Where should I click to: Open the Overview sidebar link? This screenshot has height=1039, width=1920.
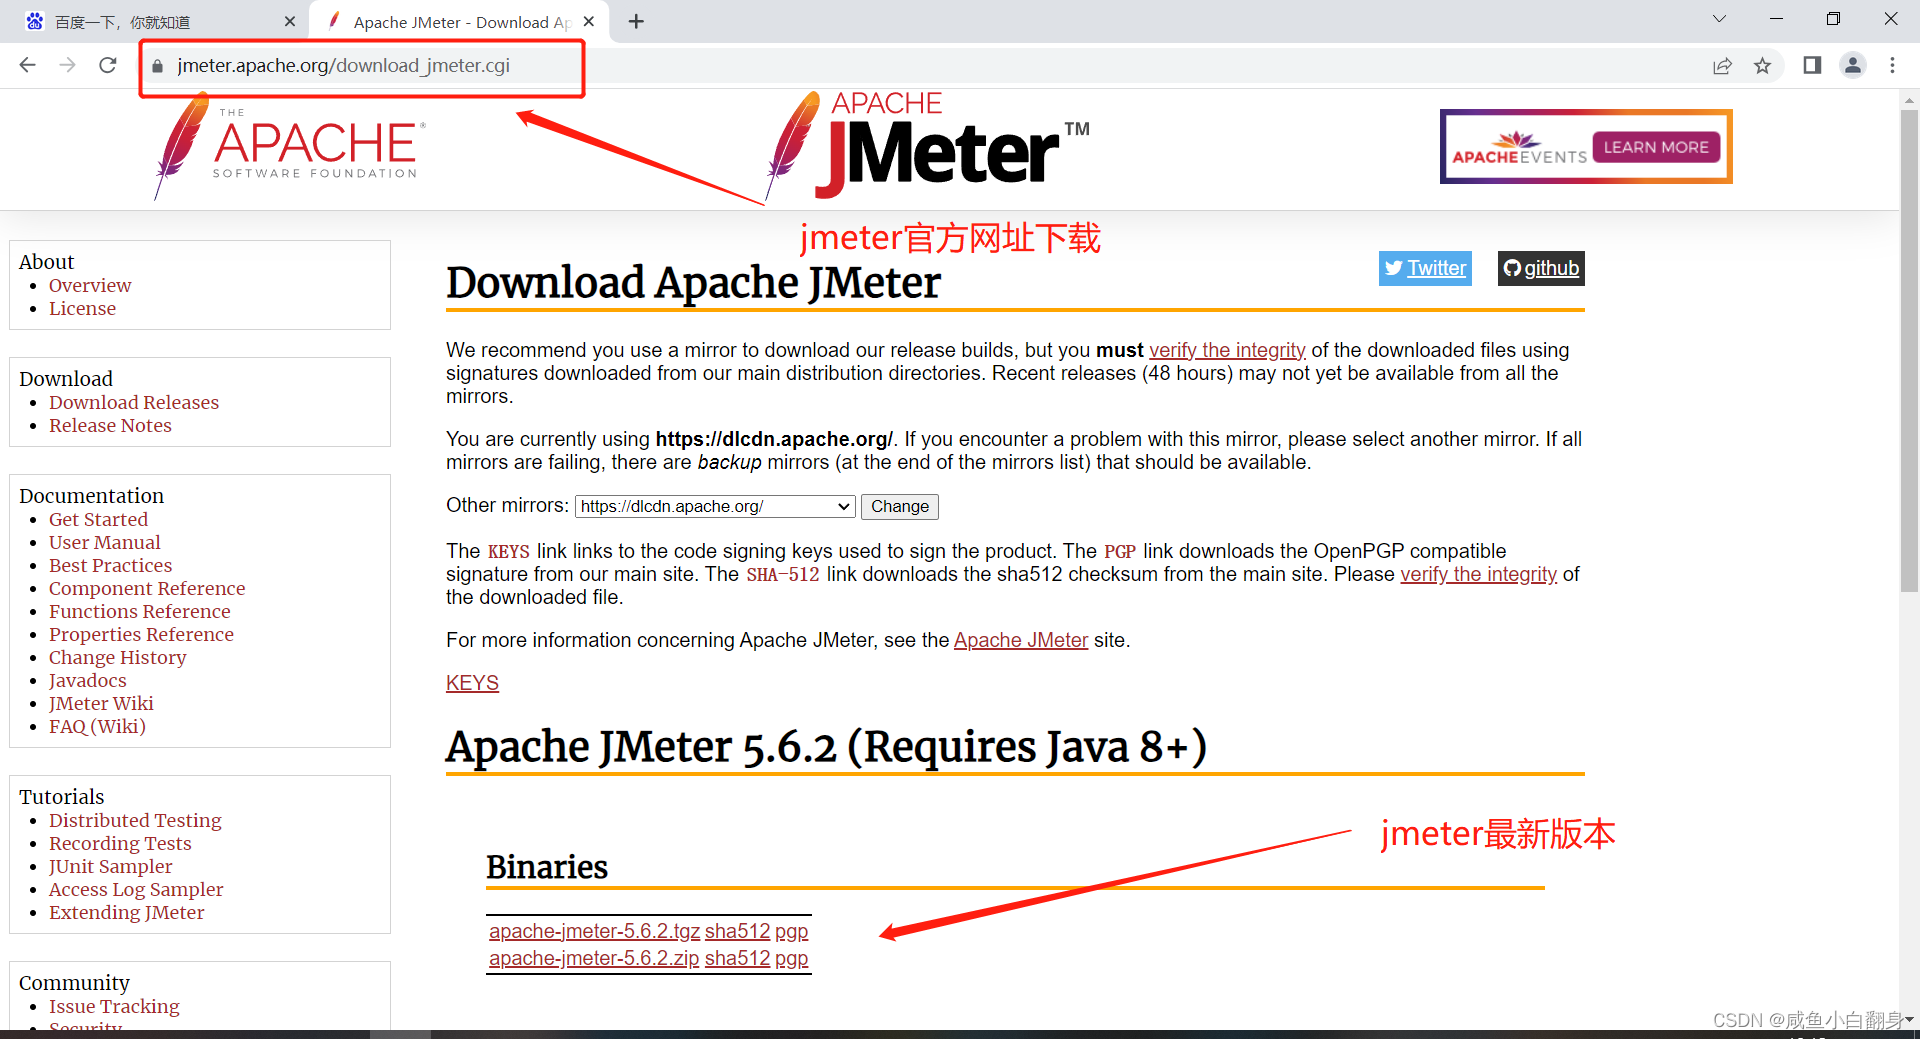tap(90, 285)
